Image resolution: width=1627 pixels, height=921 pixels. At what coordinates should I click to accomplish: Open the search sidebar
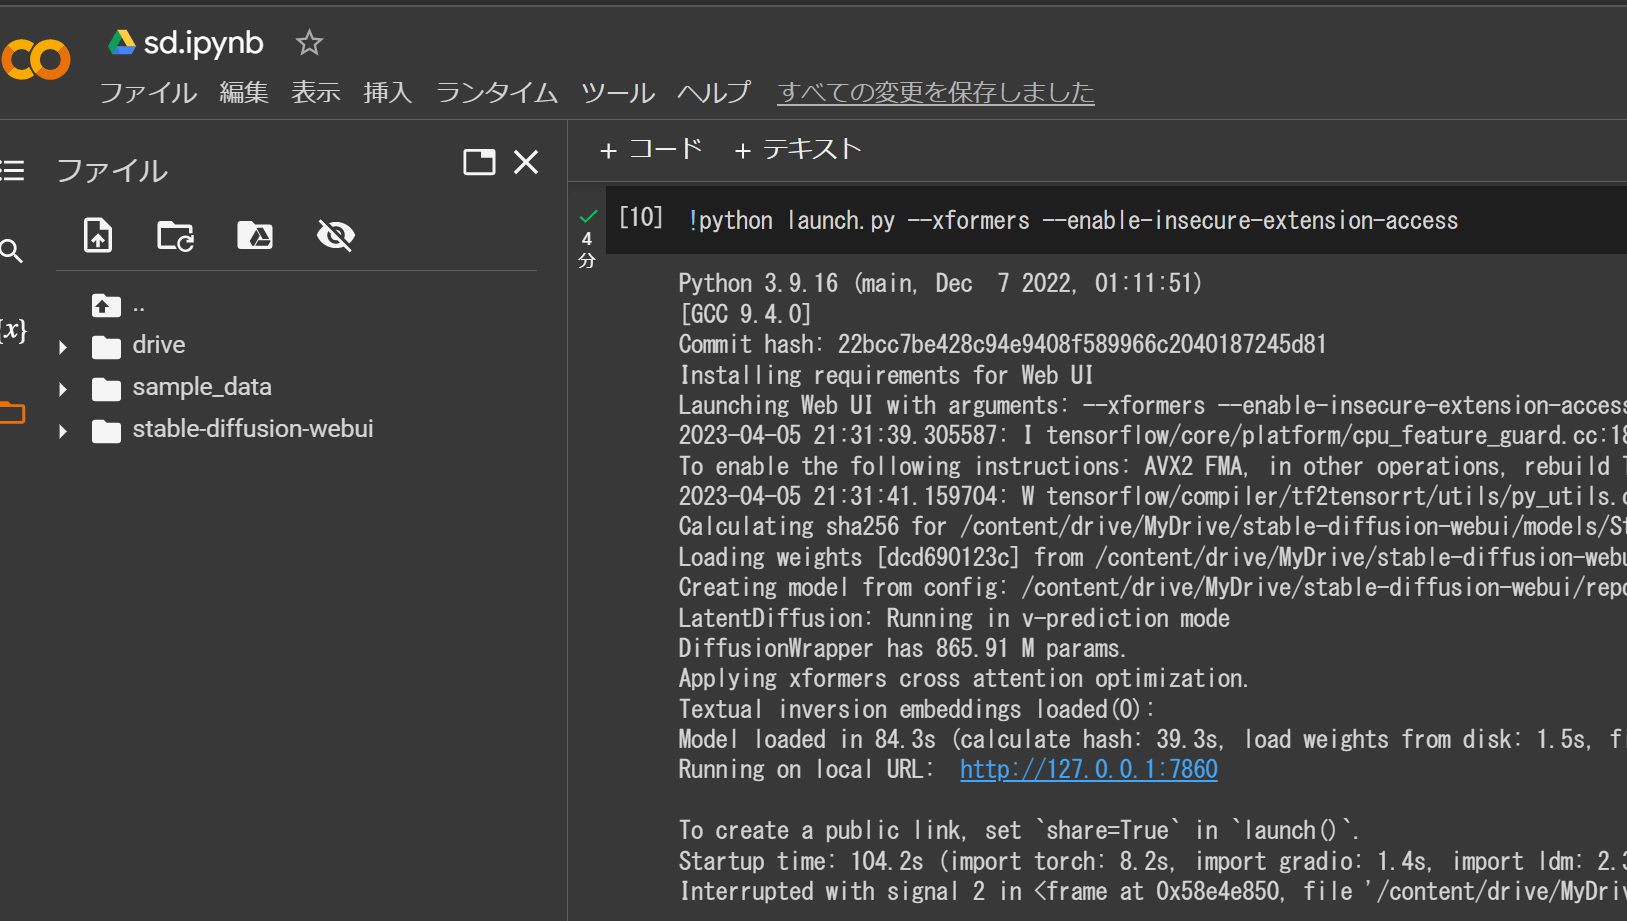[x=12, y=251]
